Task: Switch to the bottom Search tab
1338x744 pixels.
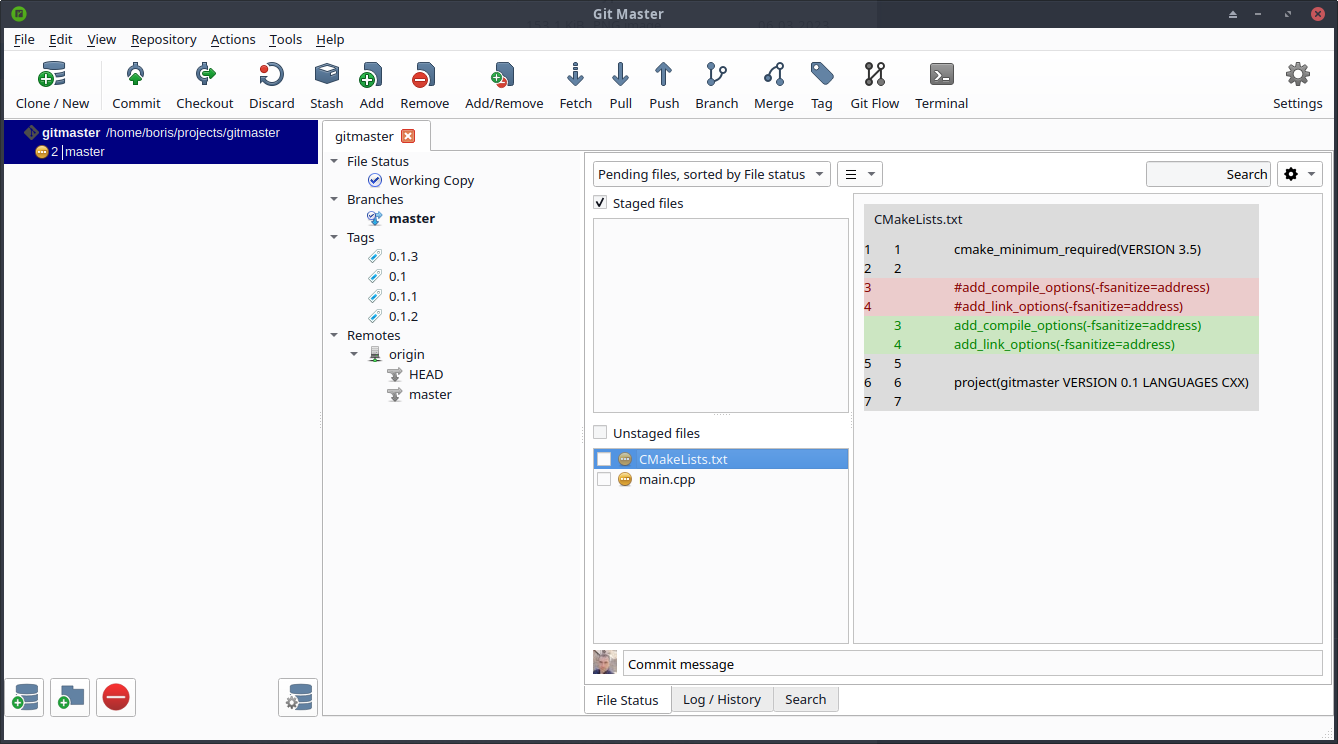Action: click(x=806, y=699)
